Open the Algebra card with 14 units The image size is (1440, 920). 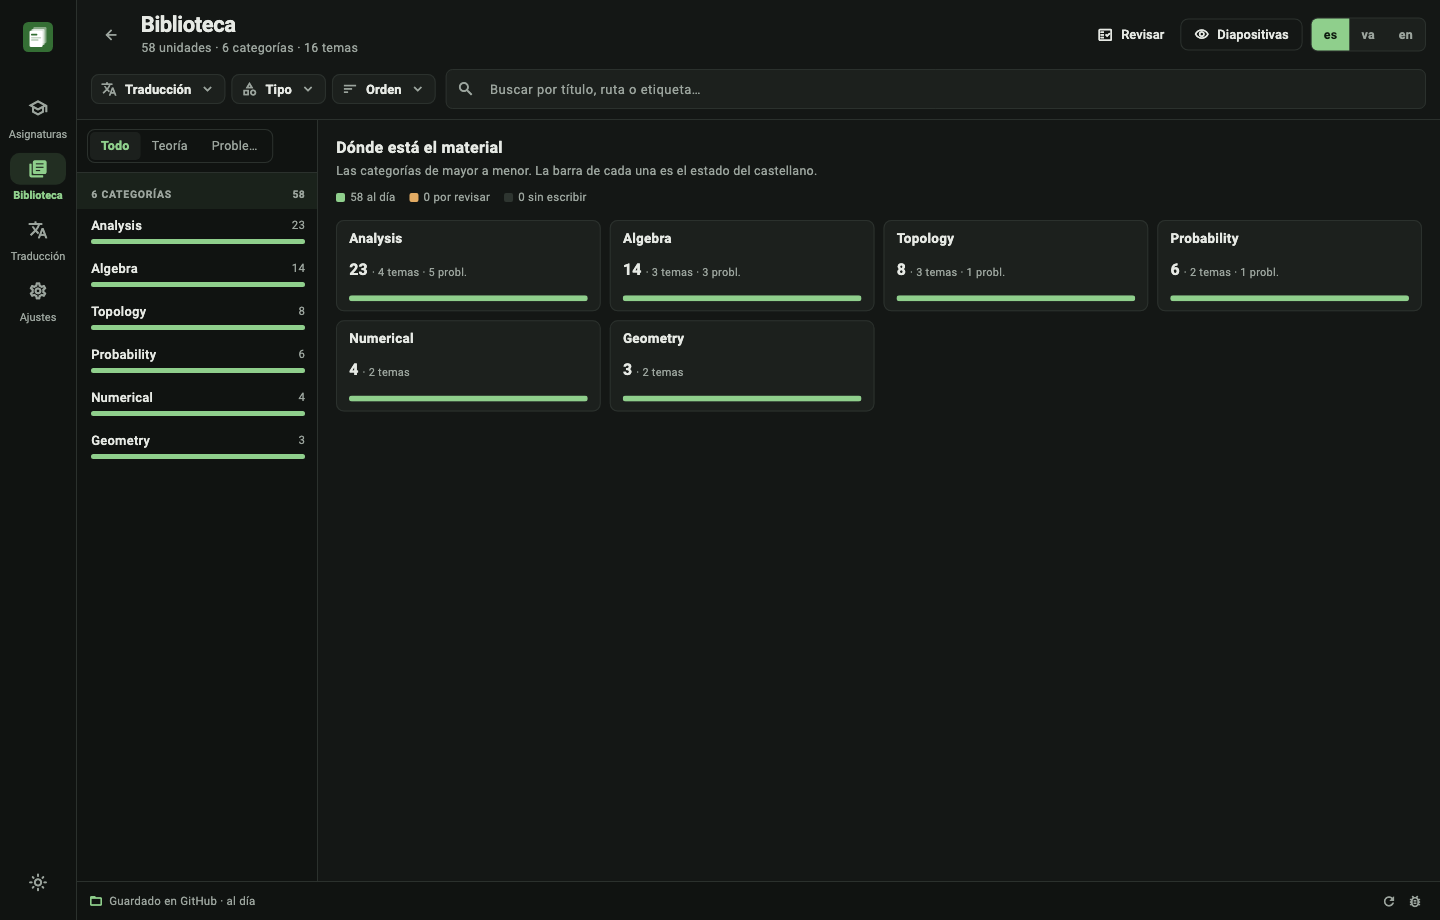pyautogui.click(x=742, y=266)
